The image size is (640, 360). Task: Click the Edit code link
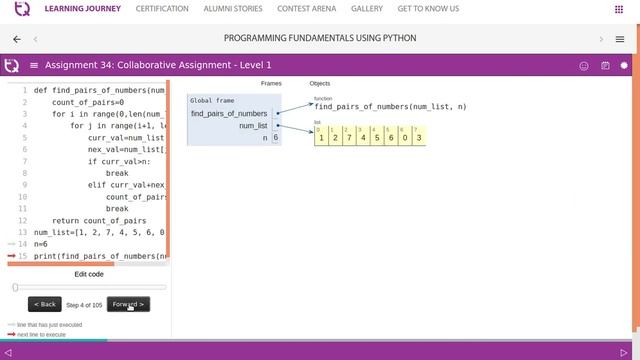point(89,274)
